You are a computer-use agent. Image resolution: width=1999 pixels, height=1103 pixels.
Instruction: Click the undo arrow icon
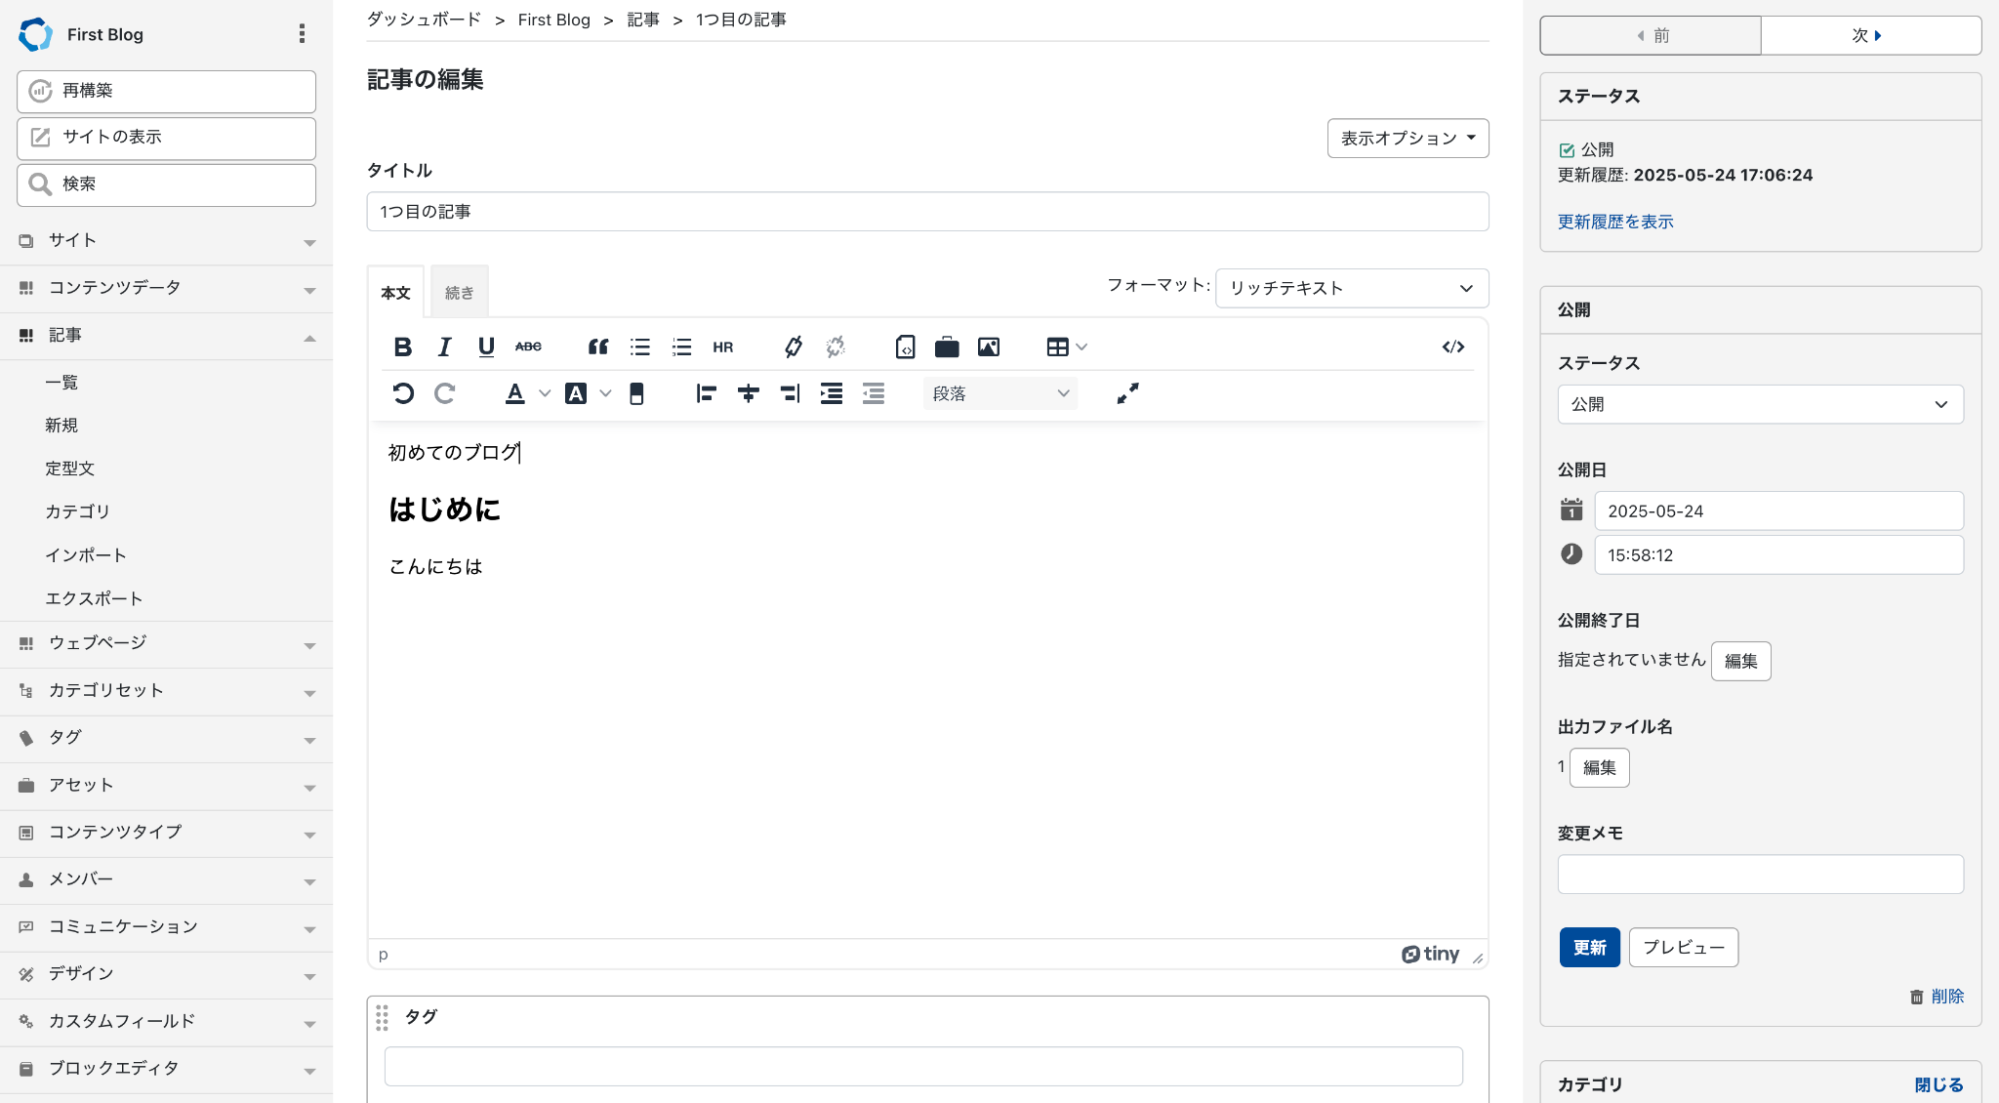[x=403, y=394]
